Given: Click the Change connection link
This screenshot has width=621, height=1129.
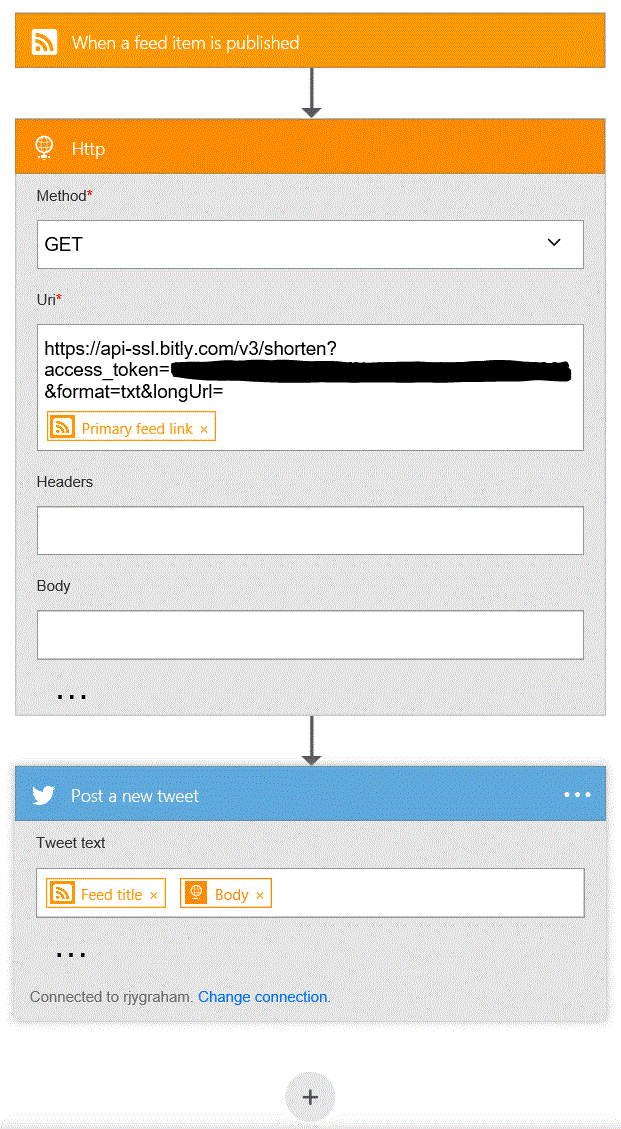Looking at the screenshot, I should point(262,997).
